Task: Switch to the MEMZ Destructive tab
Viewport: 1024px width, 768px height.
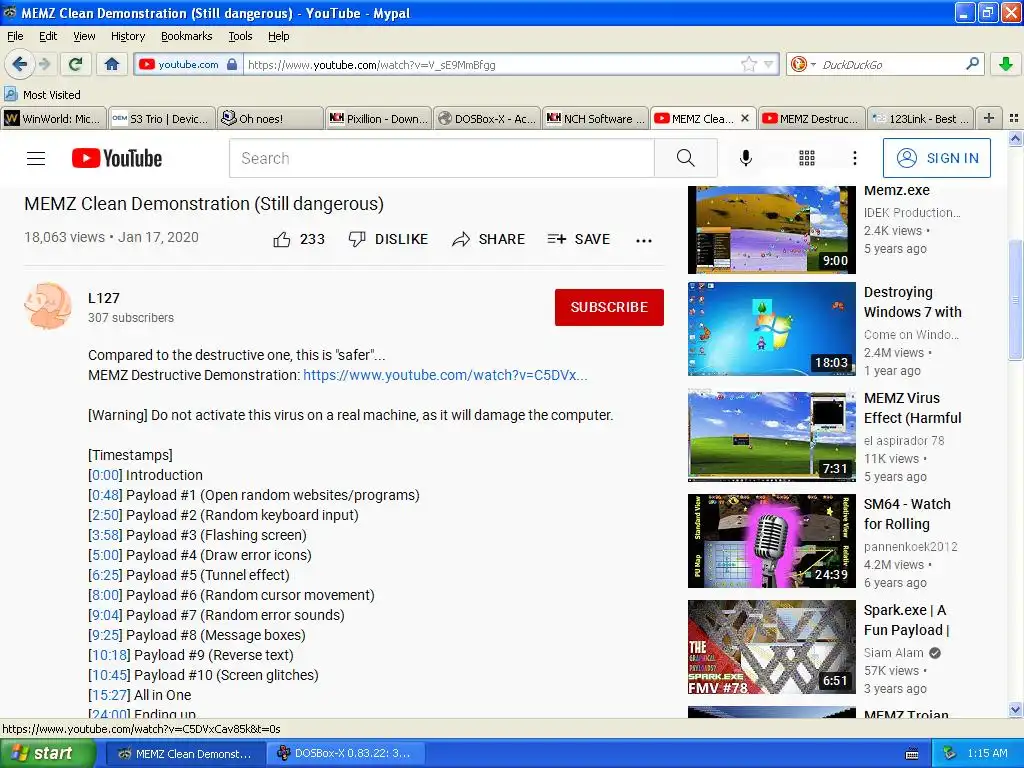Action: 812,118
